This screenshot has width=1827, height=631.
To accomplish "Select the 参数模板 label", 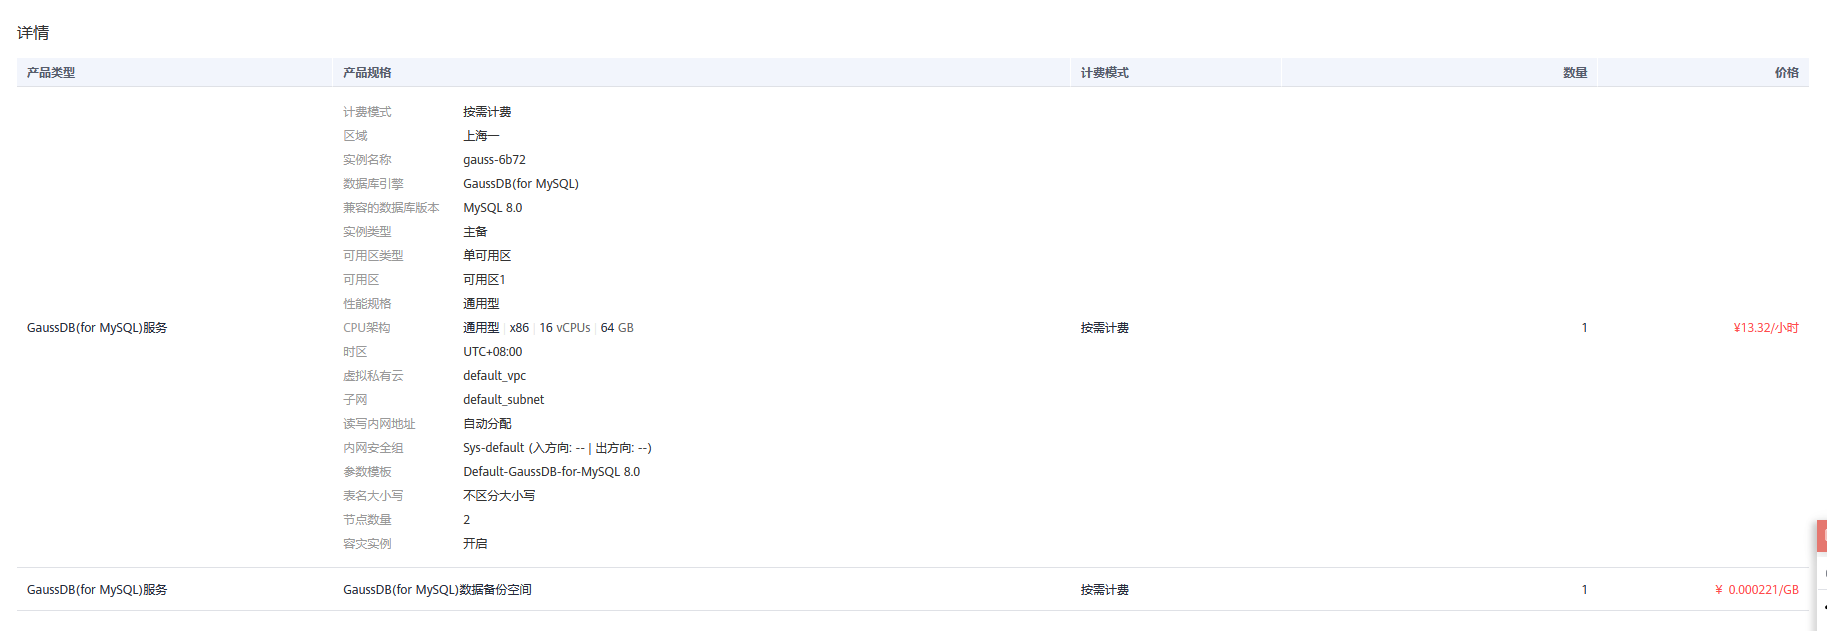I will pos(367,472).
